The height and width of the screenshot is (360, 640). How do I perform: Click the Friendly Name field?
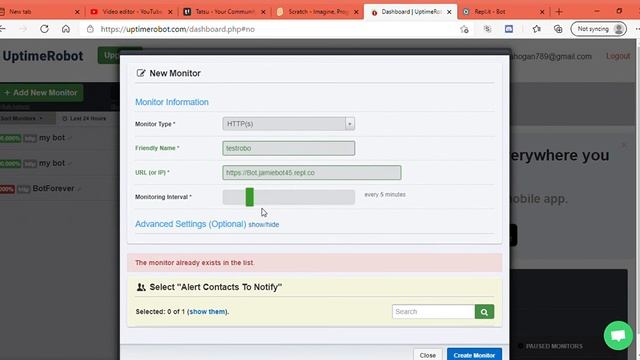pyautogui.click(x=289, y=148)
